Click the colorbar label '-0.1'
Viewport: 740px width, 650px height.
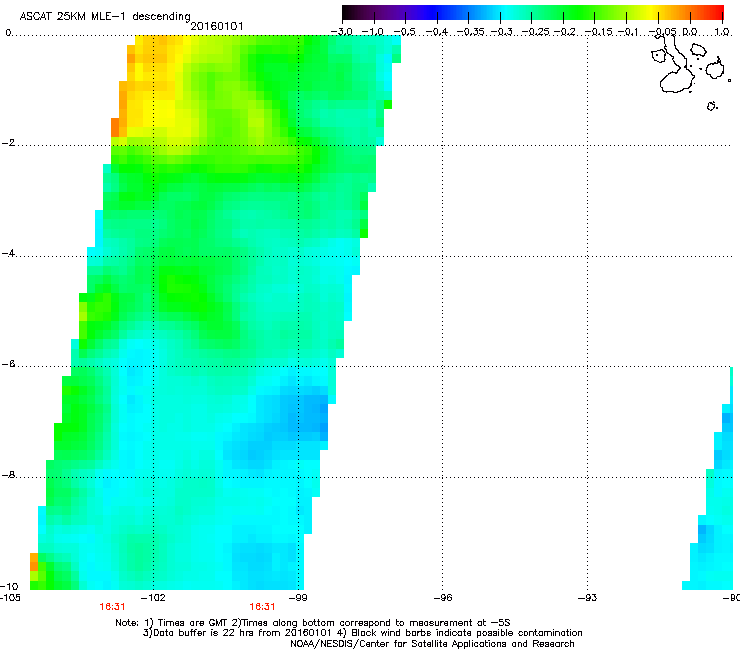(x=628, y=32)
